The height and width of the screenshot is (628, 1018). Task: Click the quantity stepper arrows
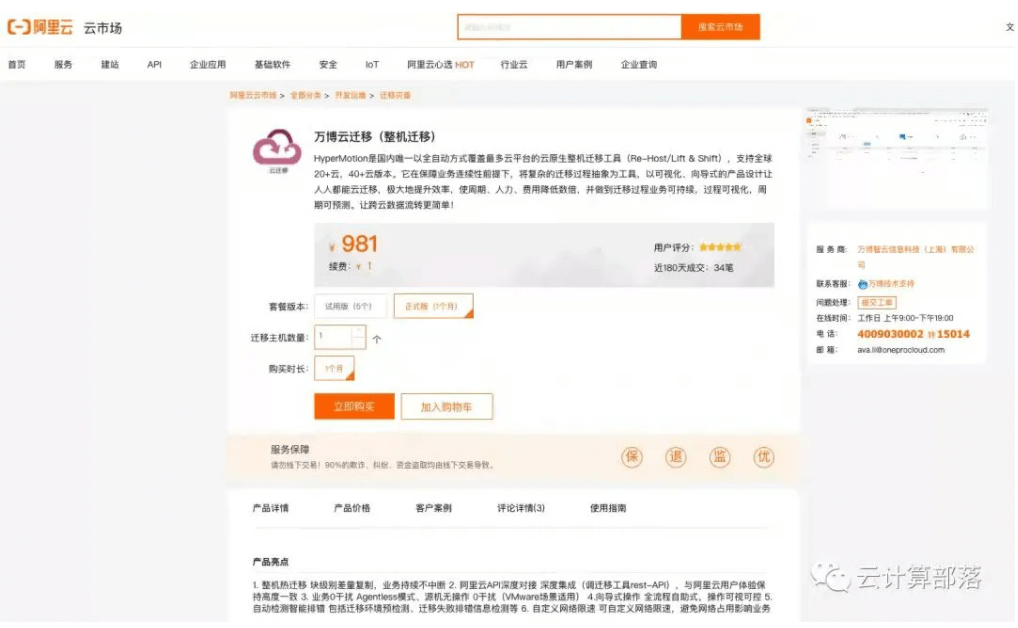[x=359, y=336]
